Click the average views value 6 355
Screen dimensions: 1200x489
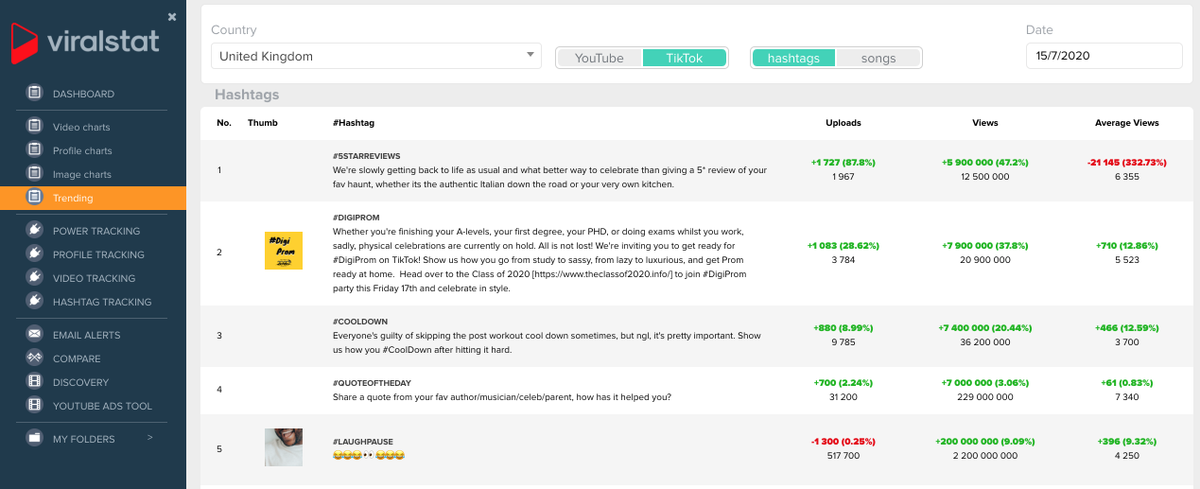pyautogui.click(x=1127, y=177)
